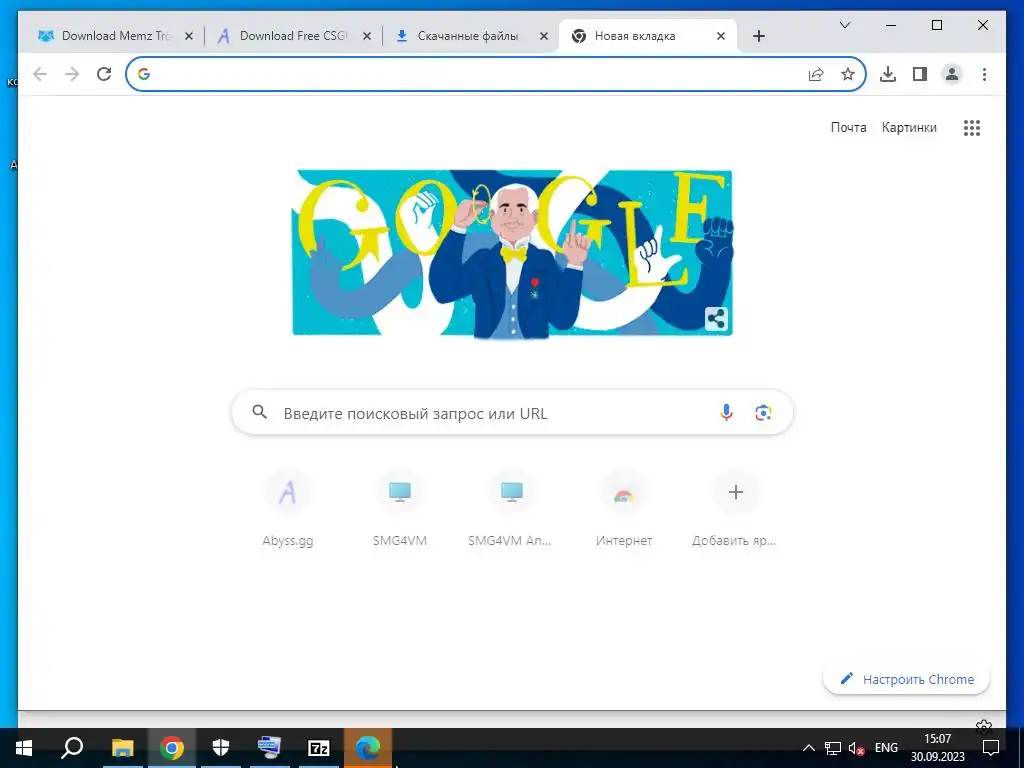Open the clock showing 15:07
The width and height of the screenshot is (1024, 768).
click(x=938, y=748)
